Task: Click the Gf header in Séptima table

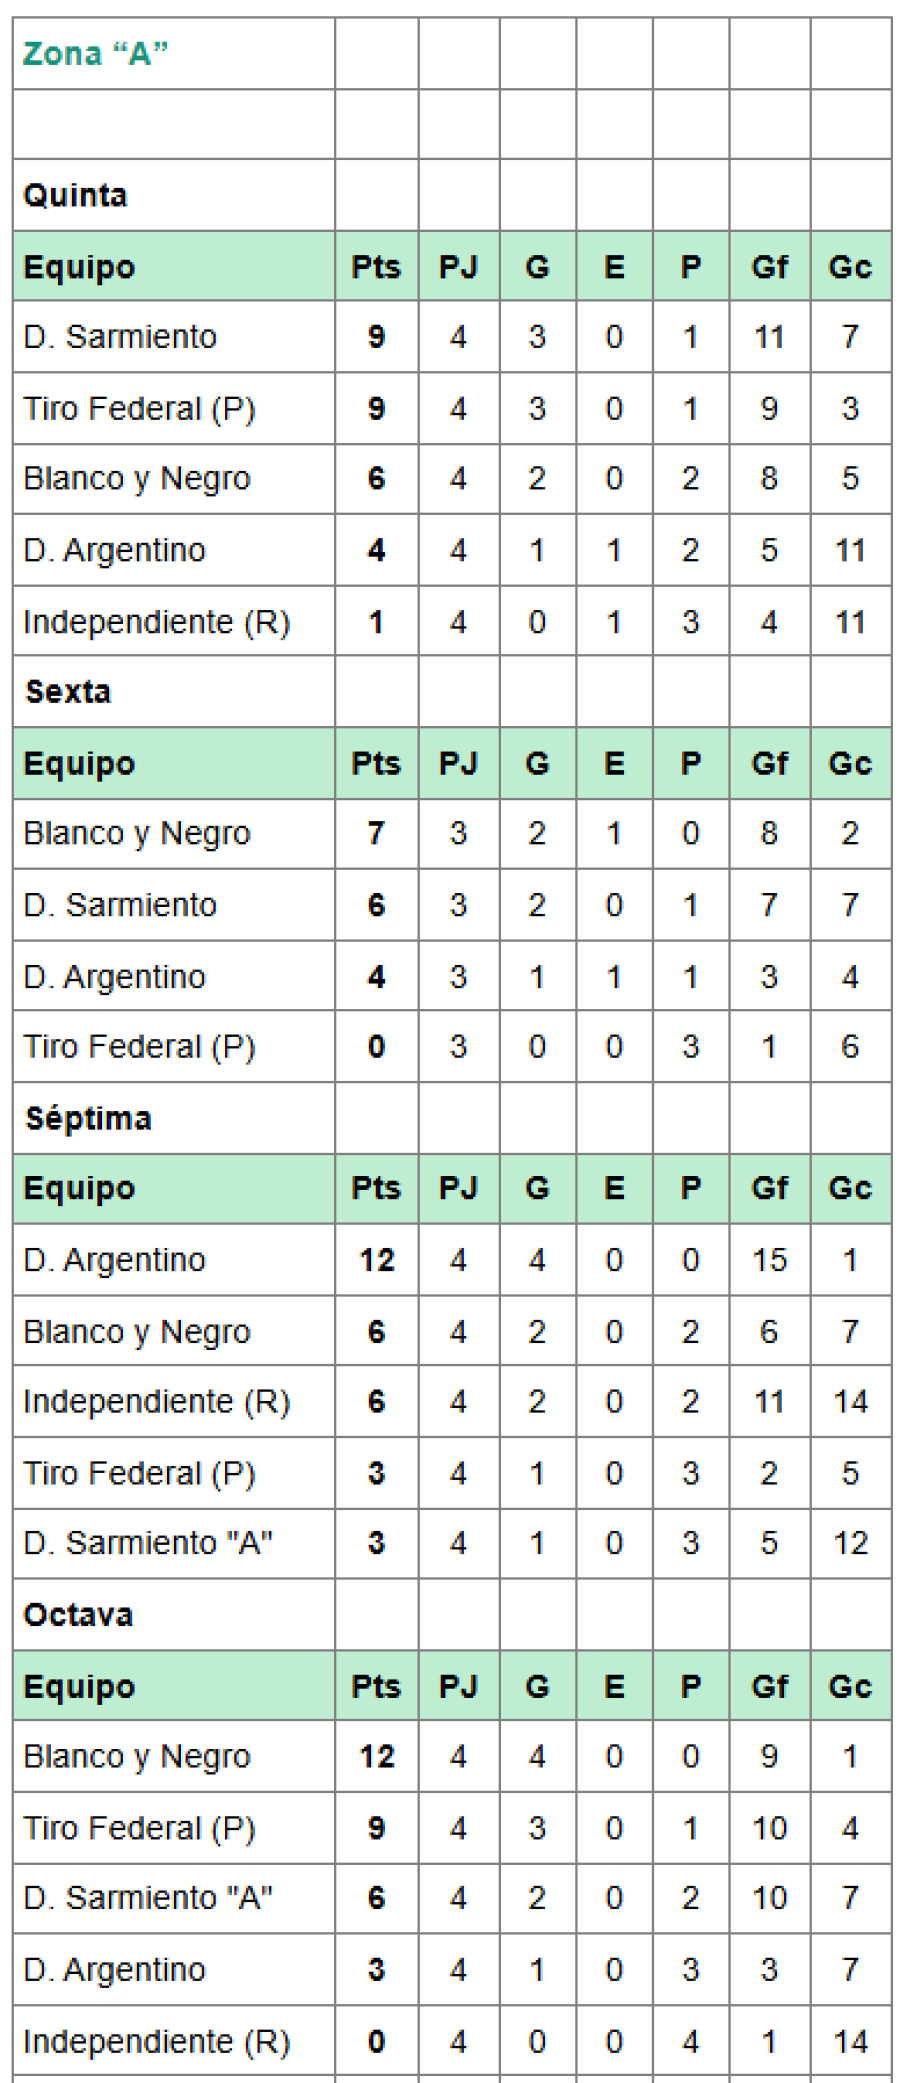Action: (769, 1188)
